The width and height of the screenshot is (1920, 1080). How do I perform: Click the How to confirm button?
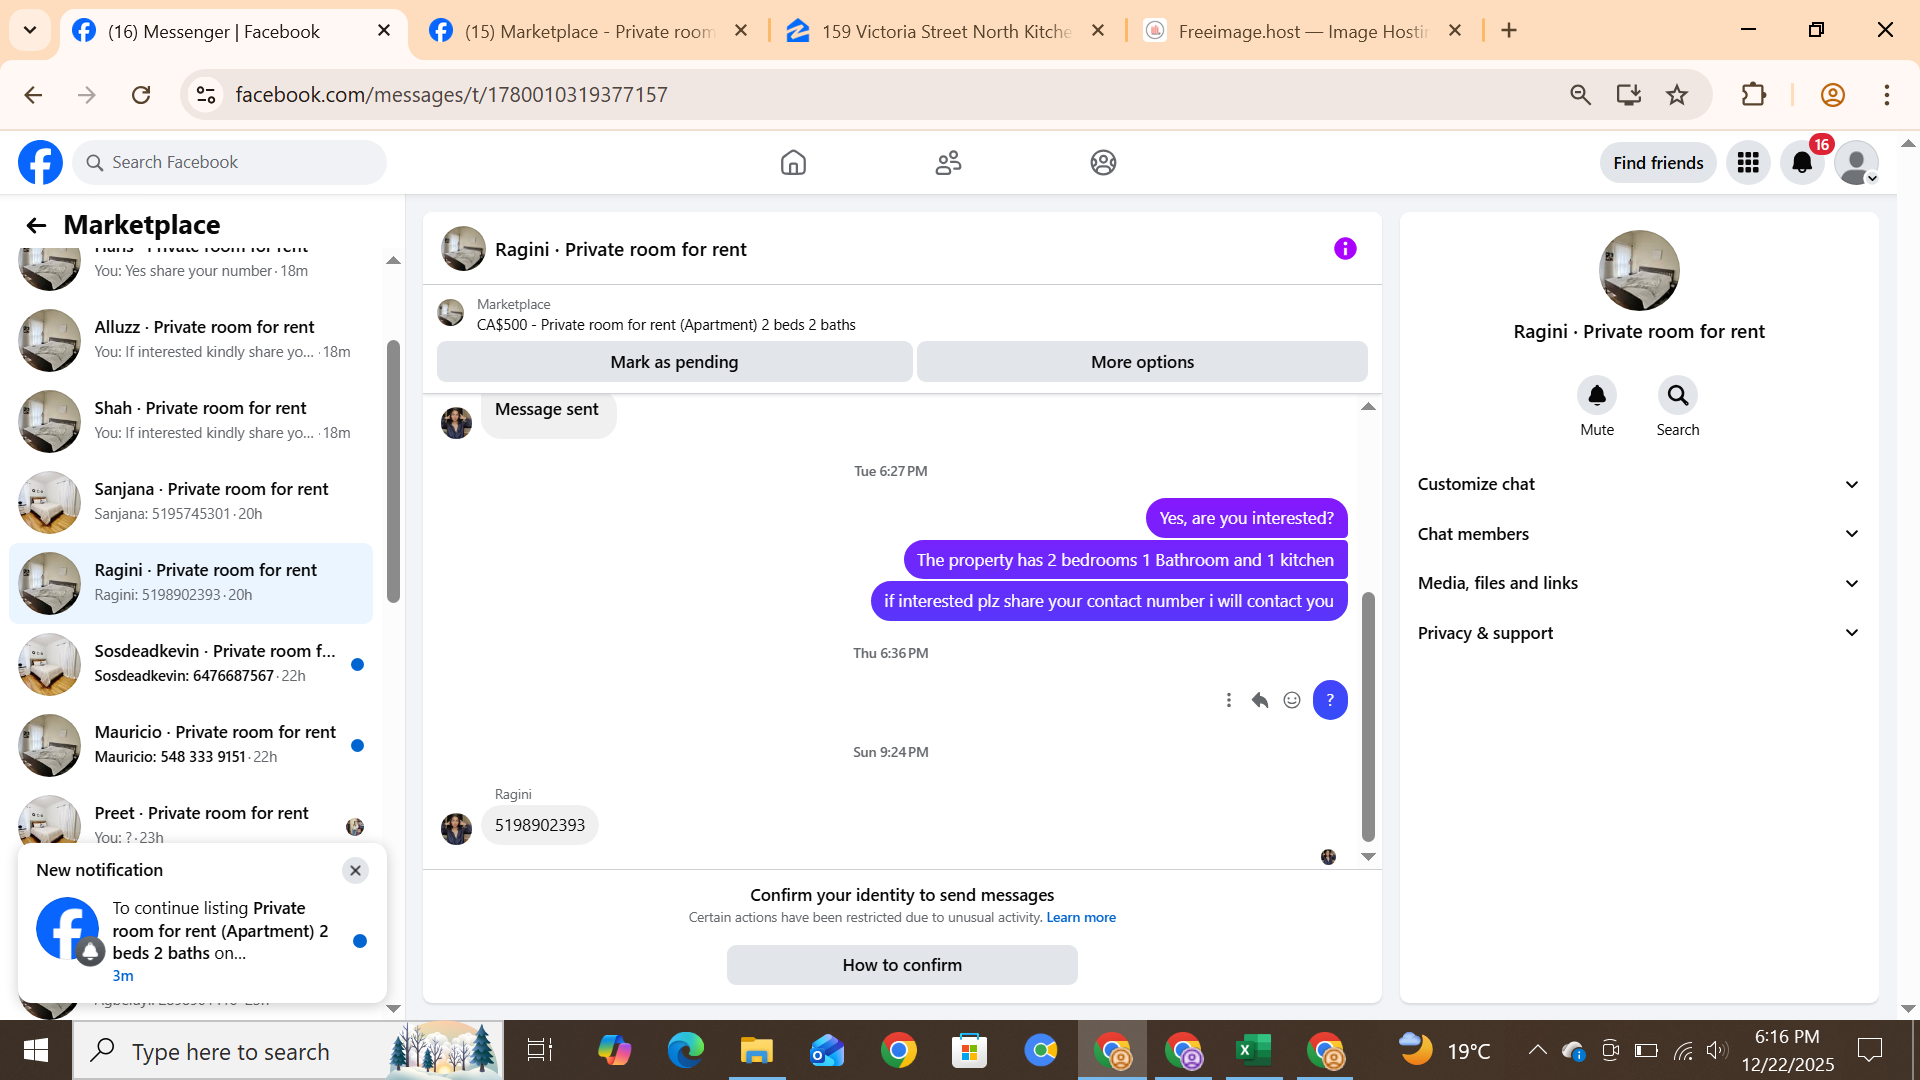(902, 965)
